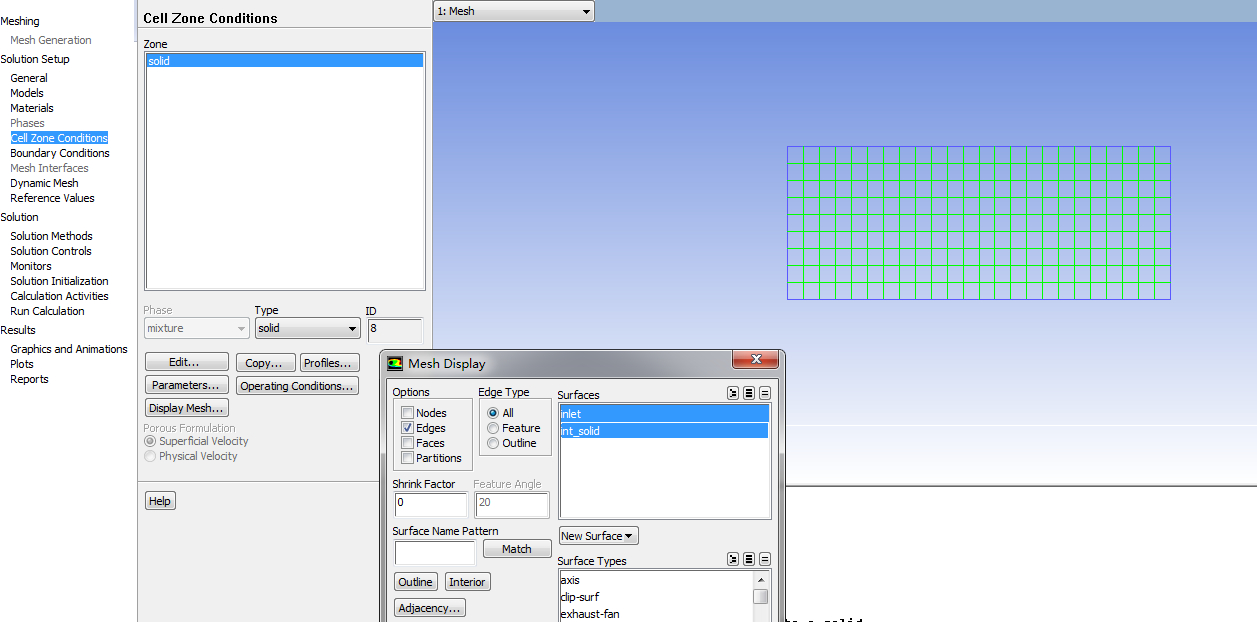Open Calculation Activities page
This screenshot has height=622, width=1257.
(59, 296)
